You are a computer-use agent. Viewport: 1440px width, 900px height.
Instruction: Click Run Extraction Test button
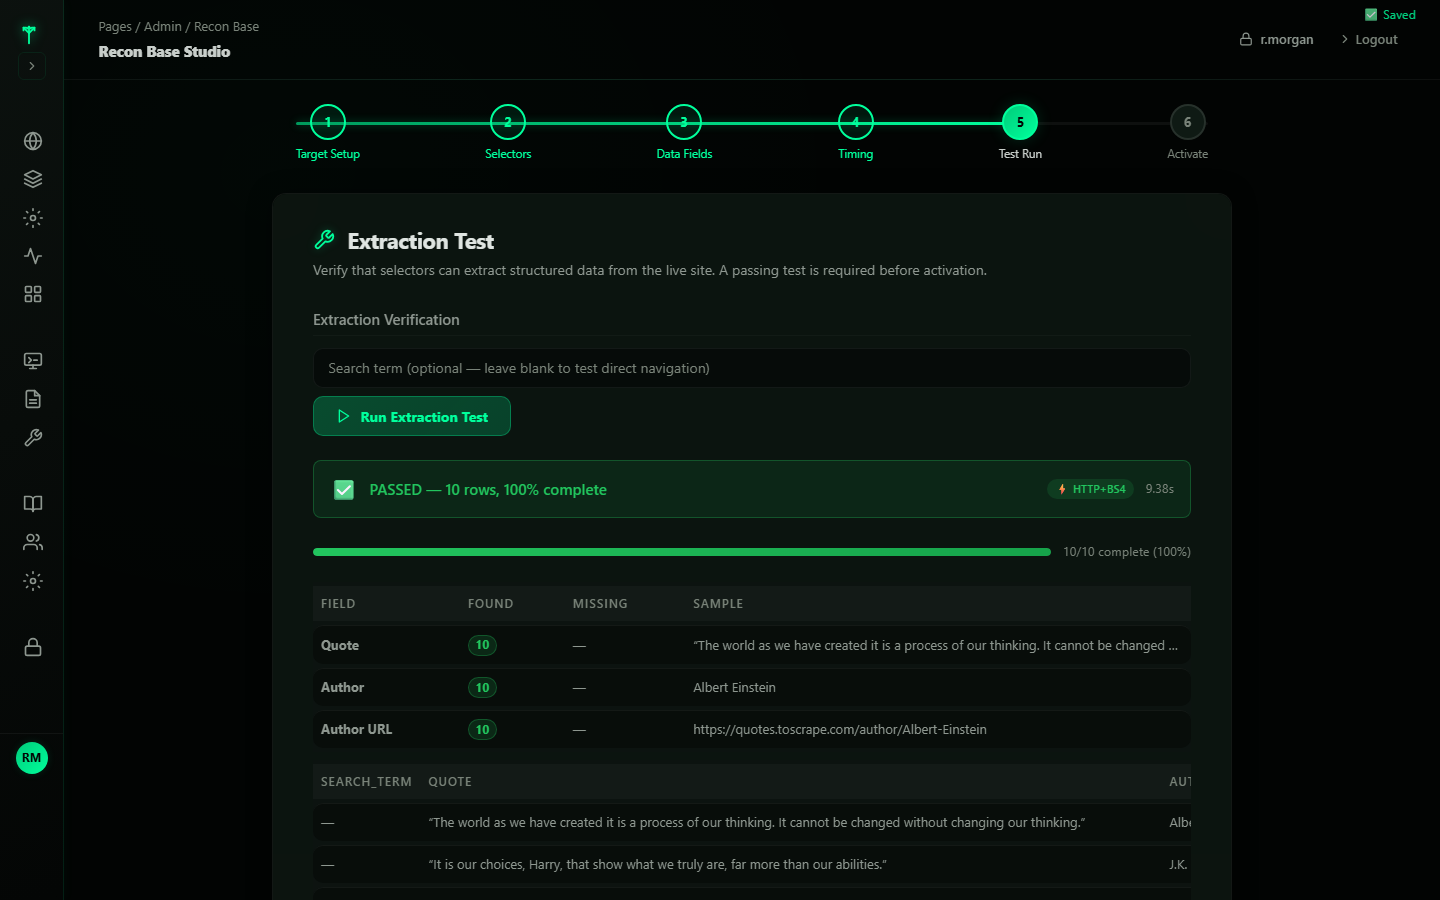[412, 416]
